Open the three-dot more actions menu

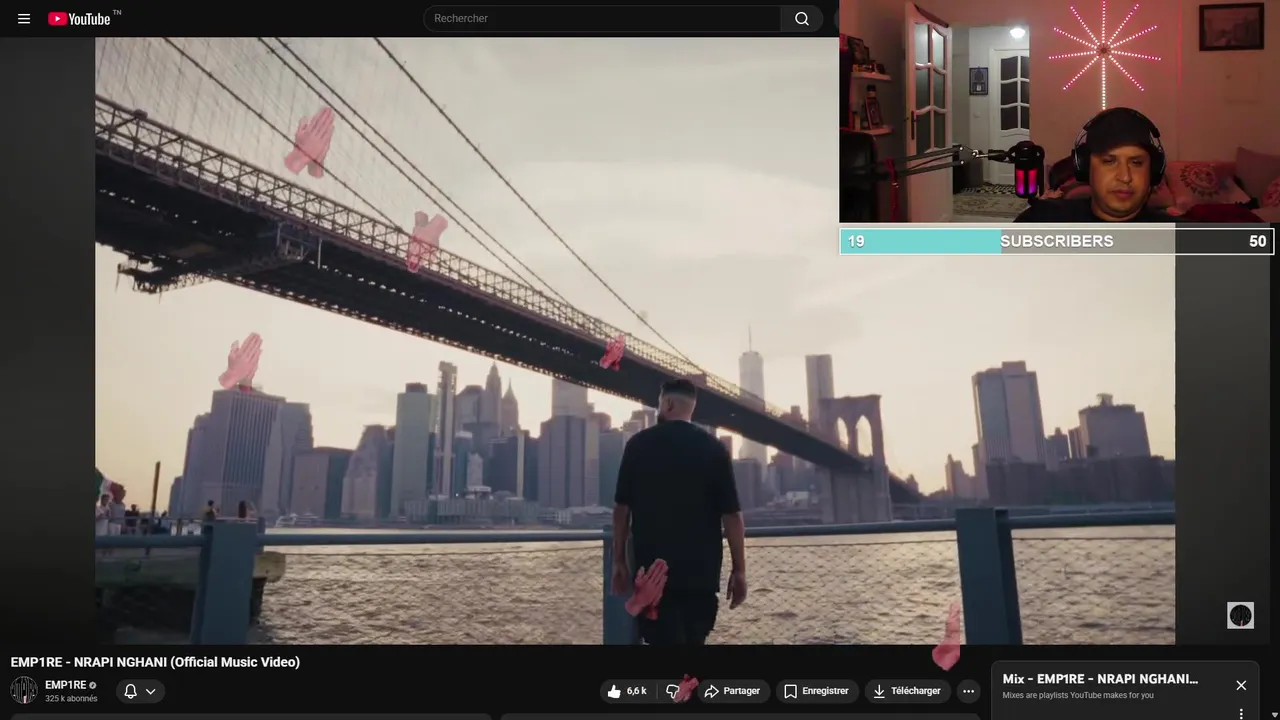pyautogui.click(x=968, y=691)
